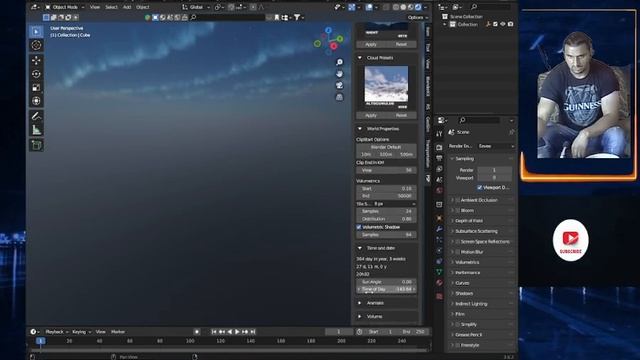
Task: Enable the Motion Blur checkbox
Action: tap(458, 252)
